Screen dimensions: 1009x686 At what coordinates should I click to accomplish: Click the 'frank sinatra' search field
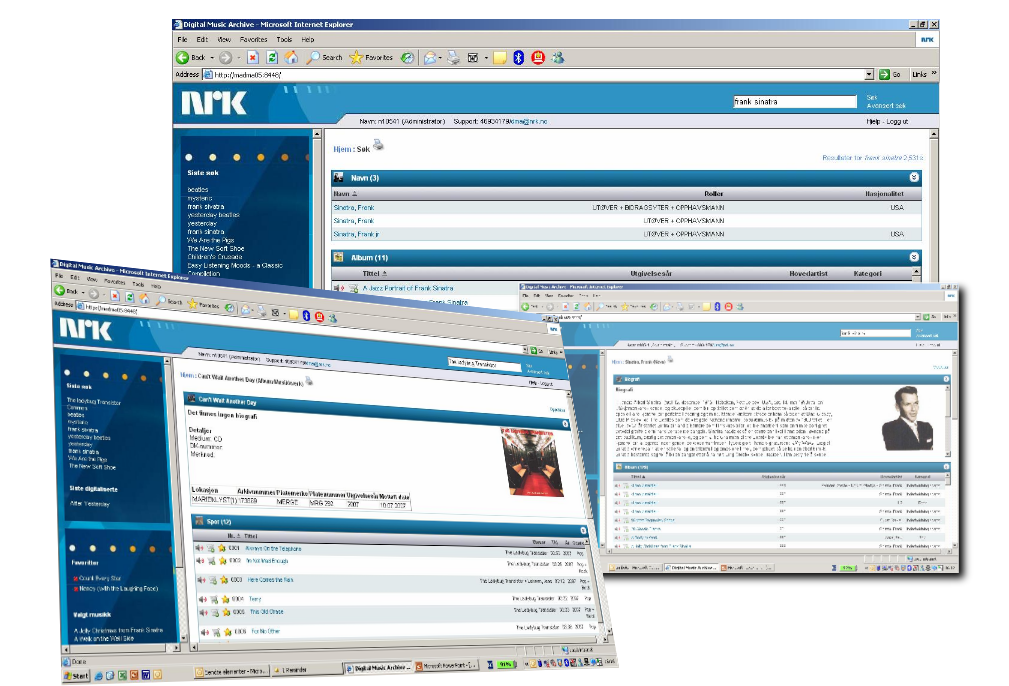point(794,101)
